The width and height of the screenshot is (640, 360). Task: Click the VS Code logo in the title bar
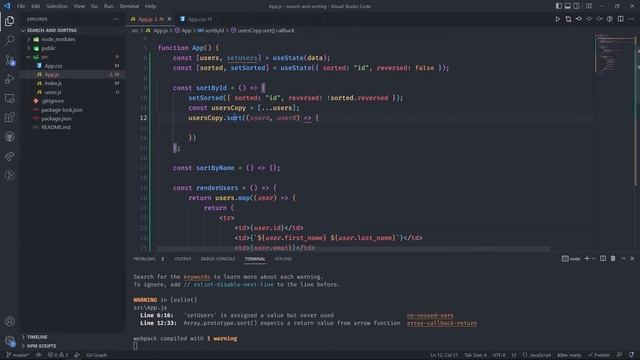[7, 6]
